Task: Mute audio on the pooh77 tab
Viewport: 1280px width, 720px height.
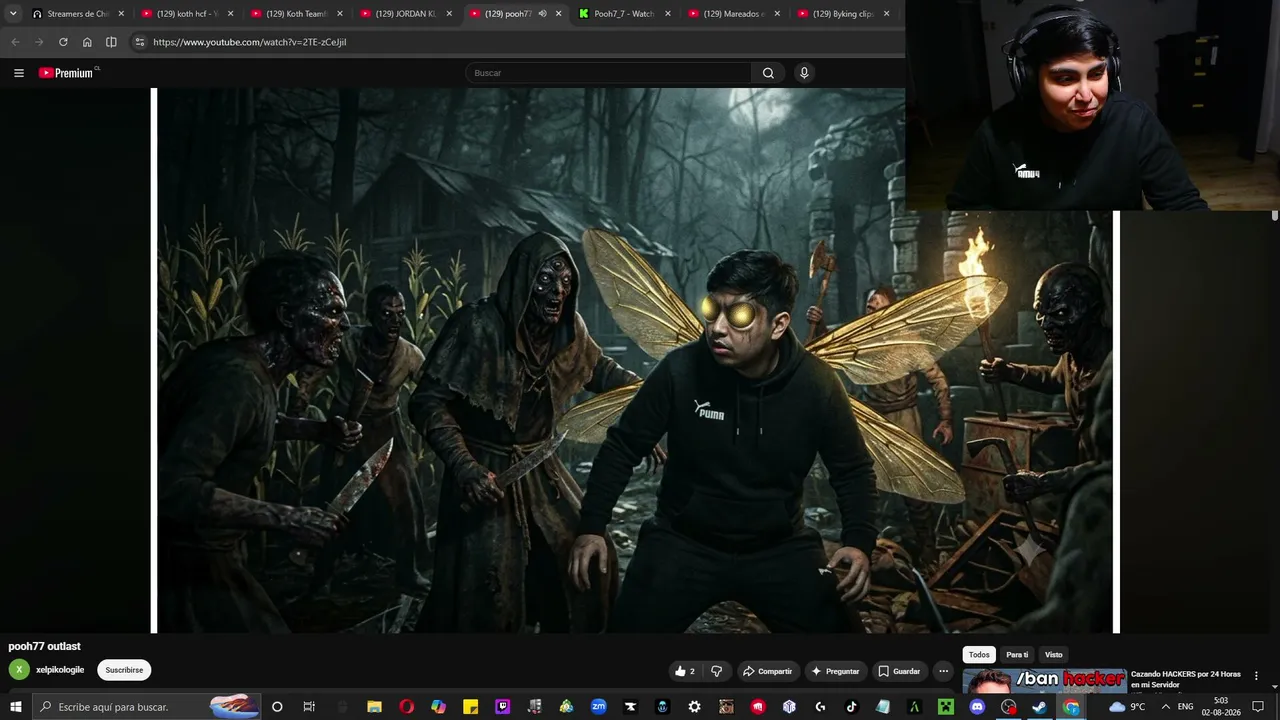Action: point(542,14)
